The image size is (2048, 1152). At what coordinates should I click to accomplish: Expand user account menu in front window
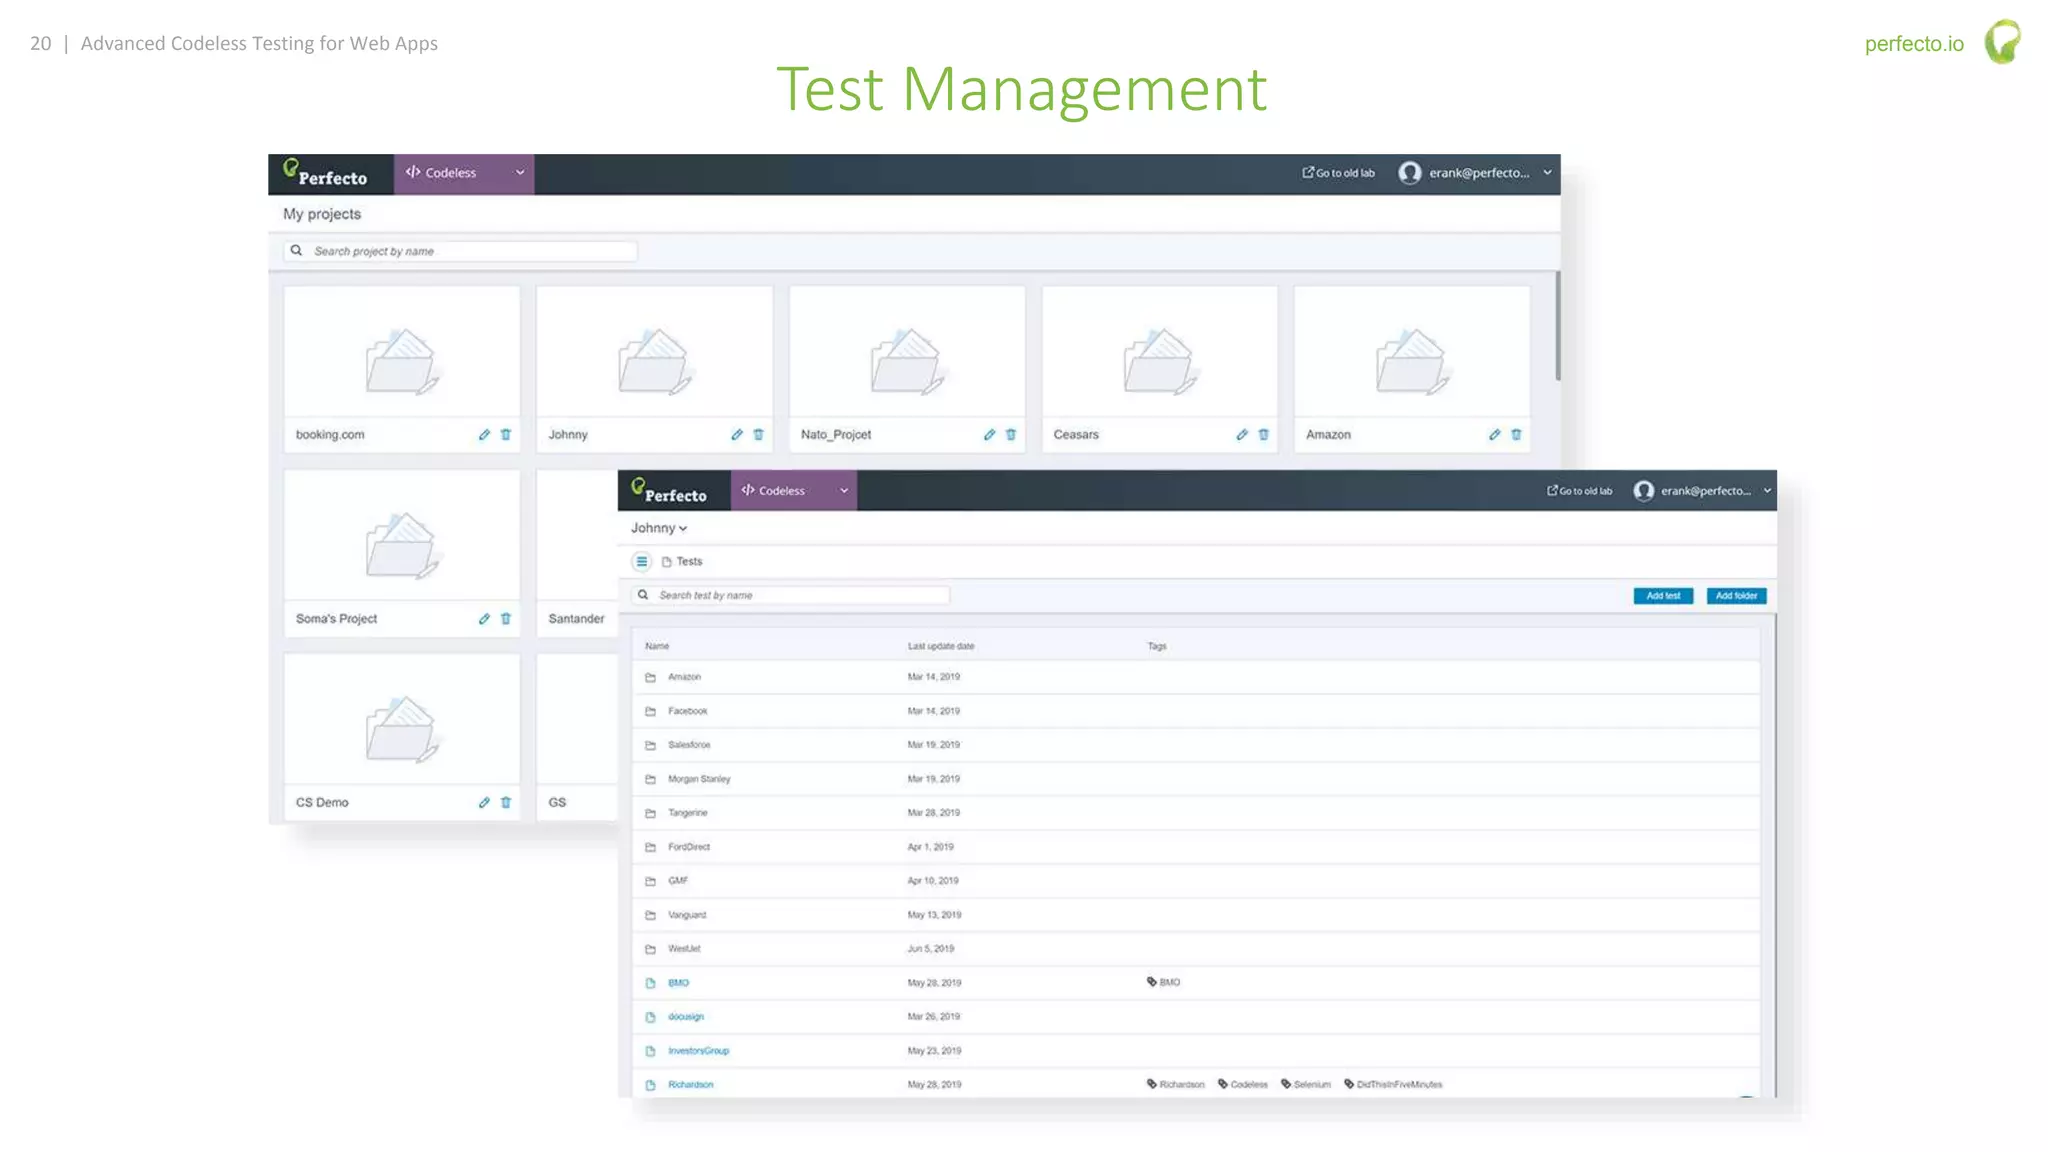(x=1767, y=491)
